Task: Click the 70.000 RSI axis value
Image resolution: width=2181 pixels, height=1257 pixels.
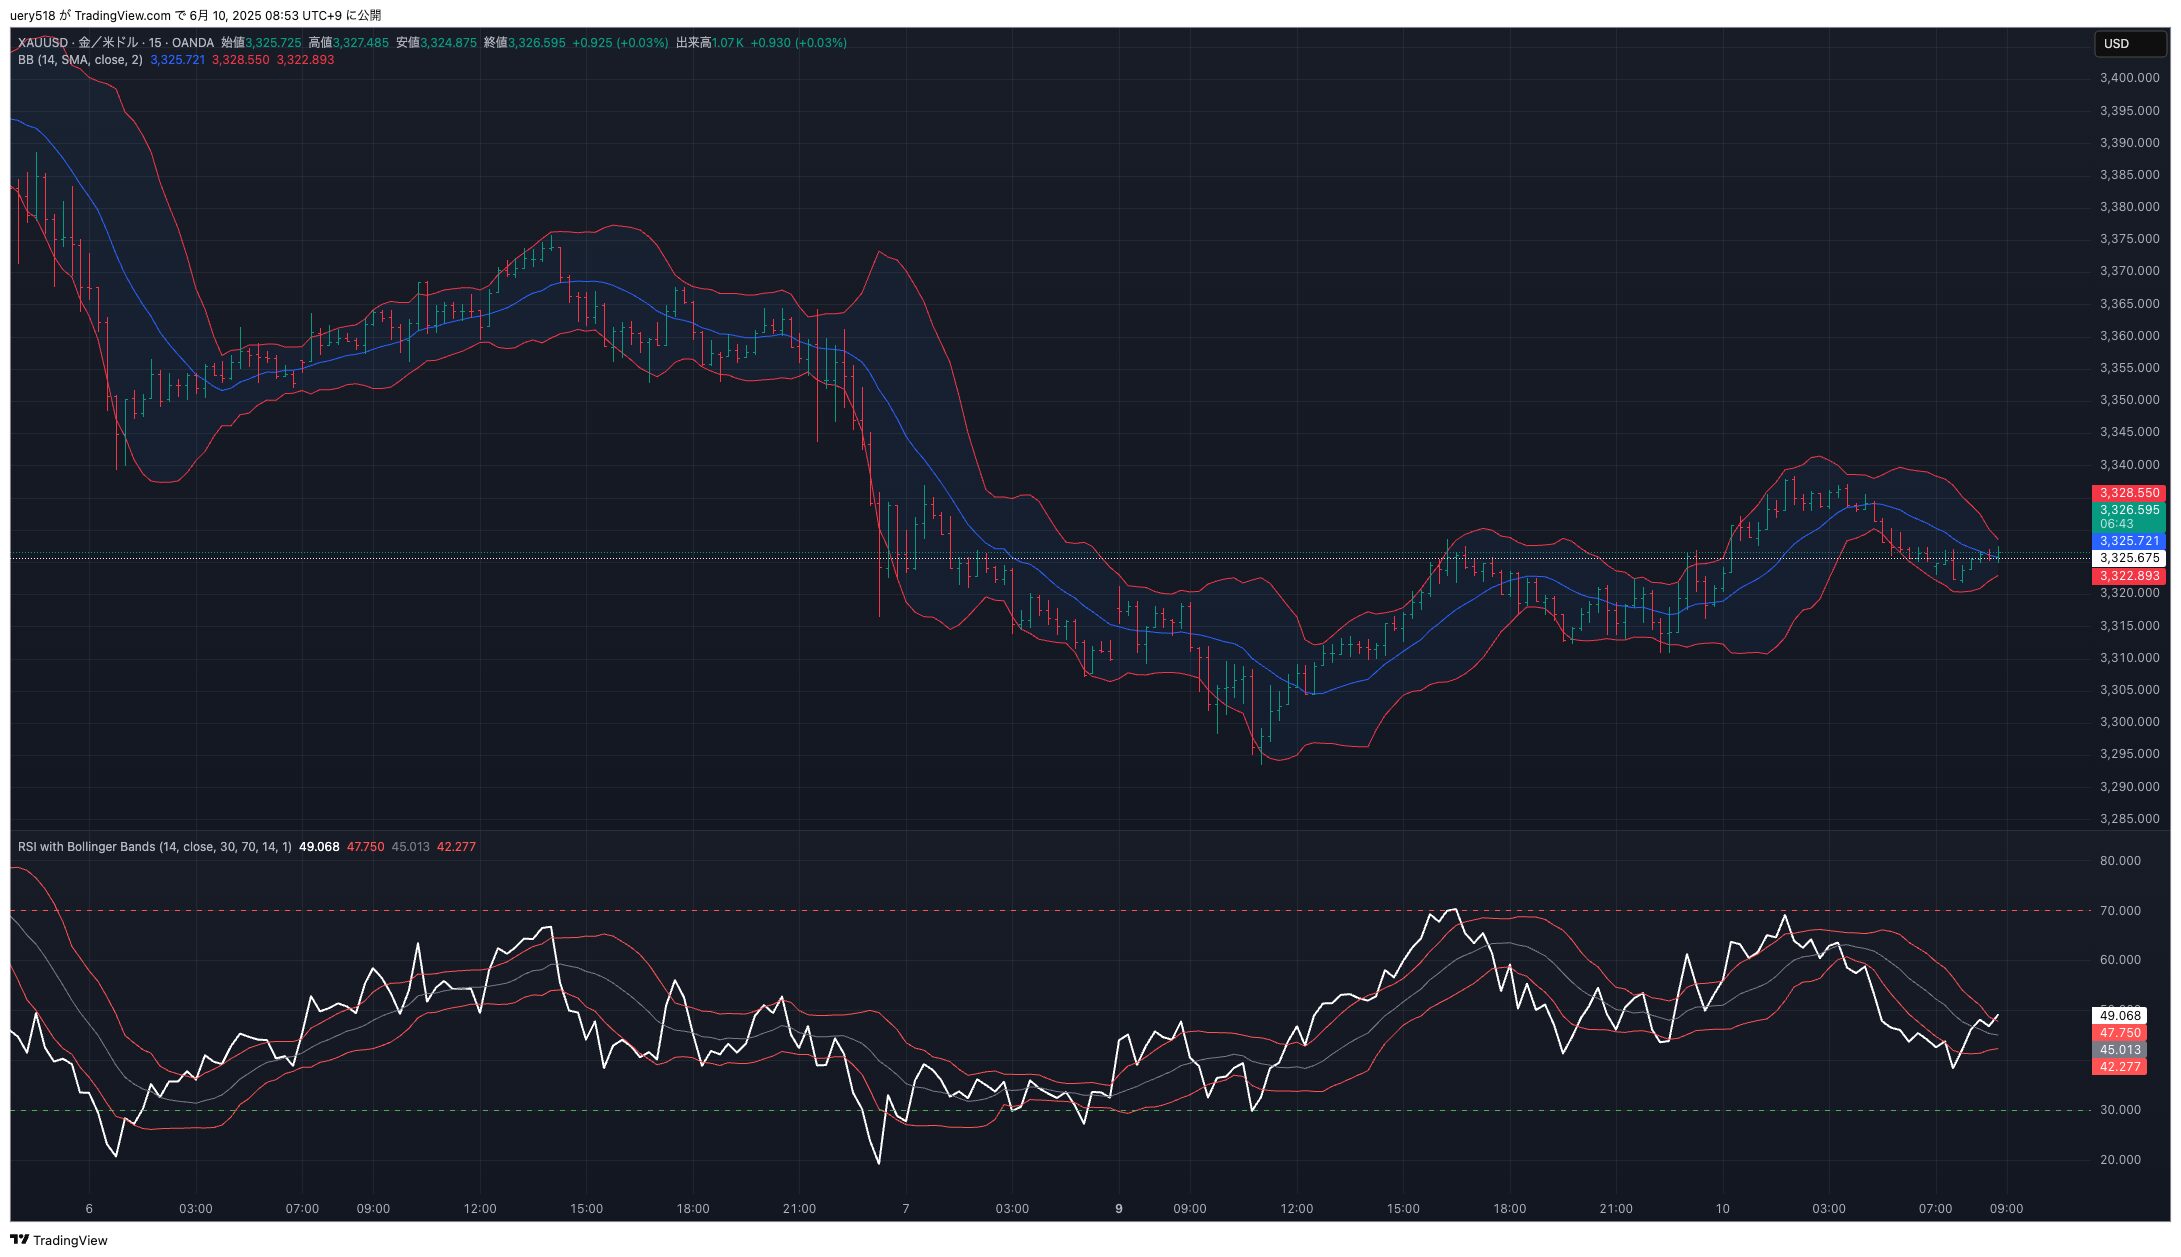Action: 2120,911
